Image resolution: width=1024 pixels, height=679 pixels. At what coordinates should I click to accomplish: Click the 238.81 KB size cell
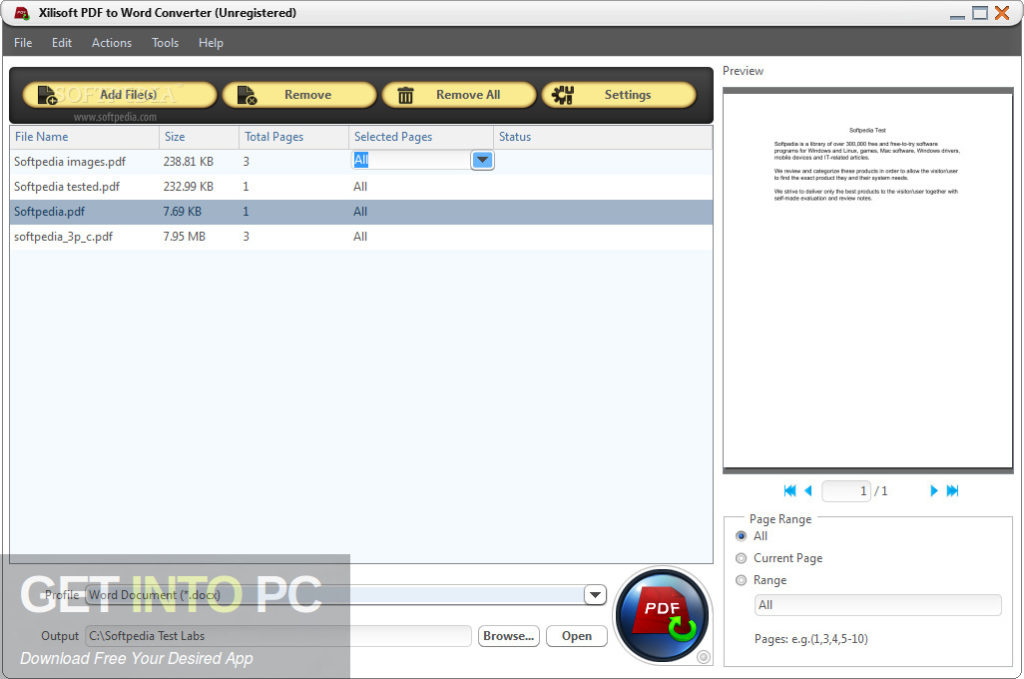188,161
